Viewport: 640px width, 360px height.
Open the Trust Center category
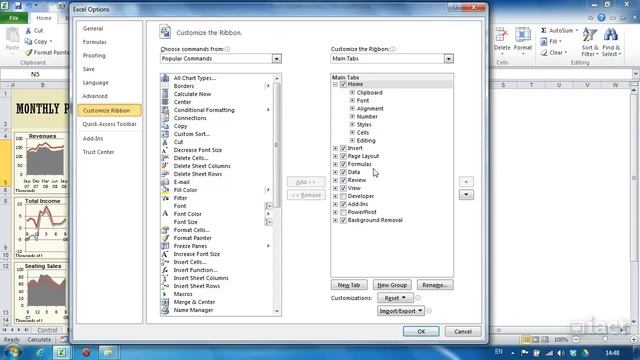(x=98, y=152)
